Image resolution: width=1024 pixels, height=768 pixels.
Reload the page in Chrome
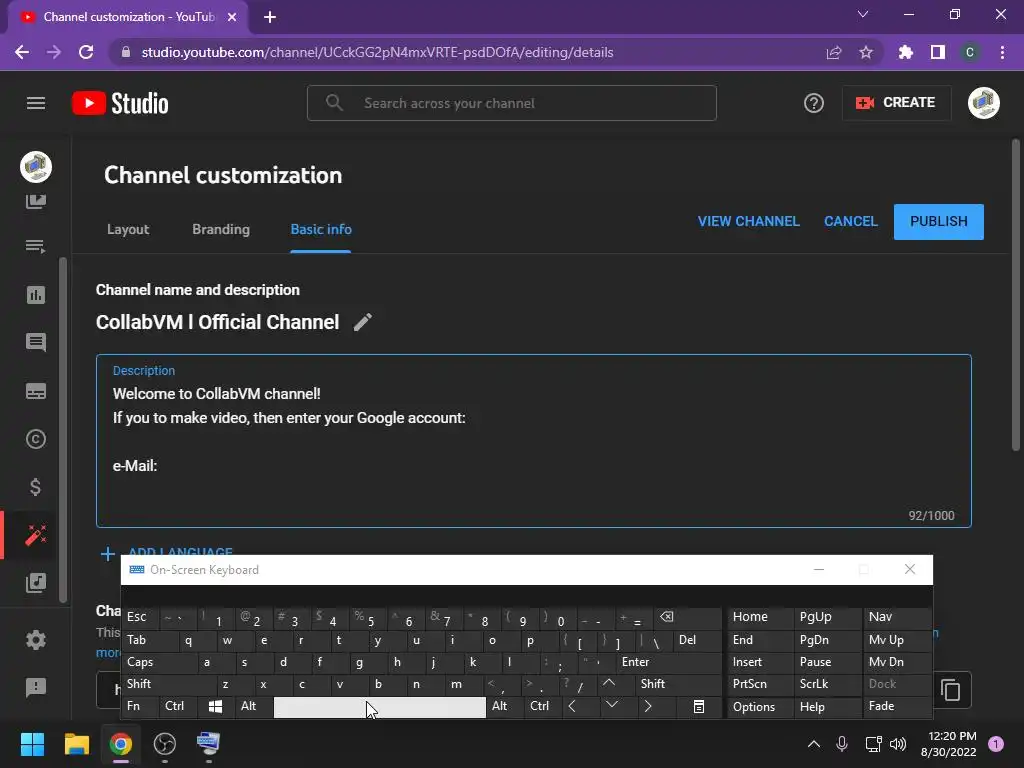tap(86, 52)
